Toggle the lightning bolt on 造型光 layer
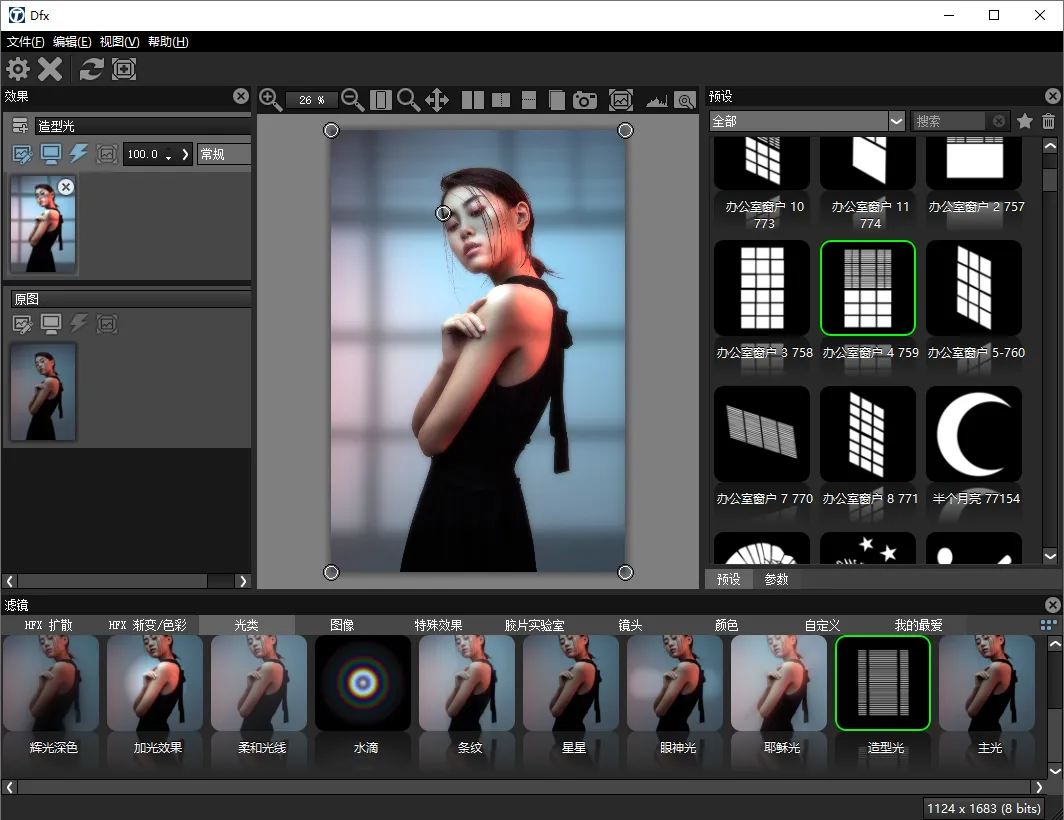 (78, 154)
